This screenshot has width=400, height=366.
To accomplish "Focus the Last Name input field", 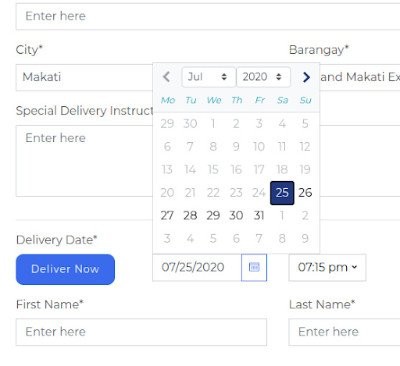I will point(344,332).
